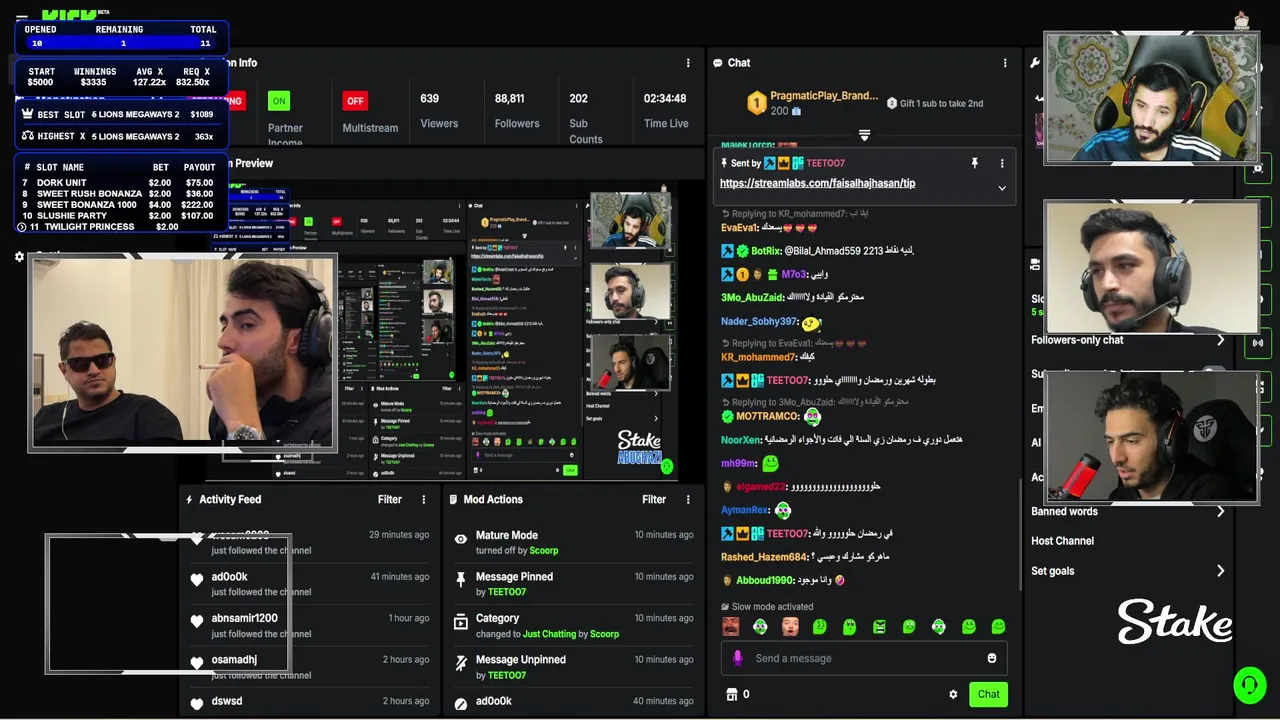This screenshot has height=720, width=1280.
Task: Open Activity Feed three-dot menu
Action: 423,499
